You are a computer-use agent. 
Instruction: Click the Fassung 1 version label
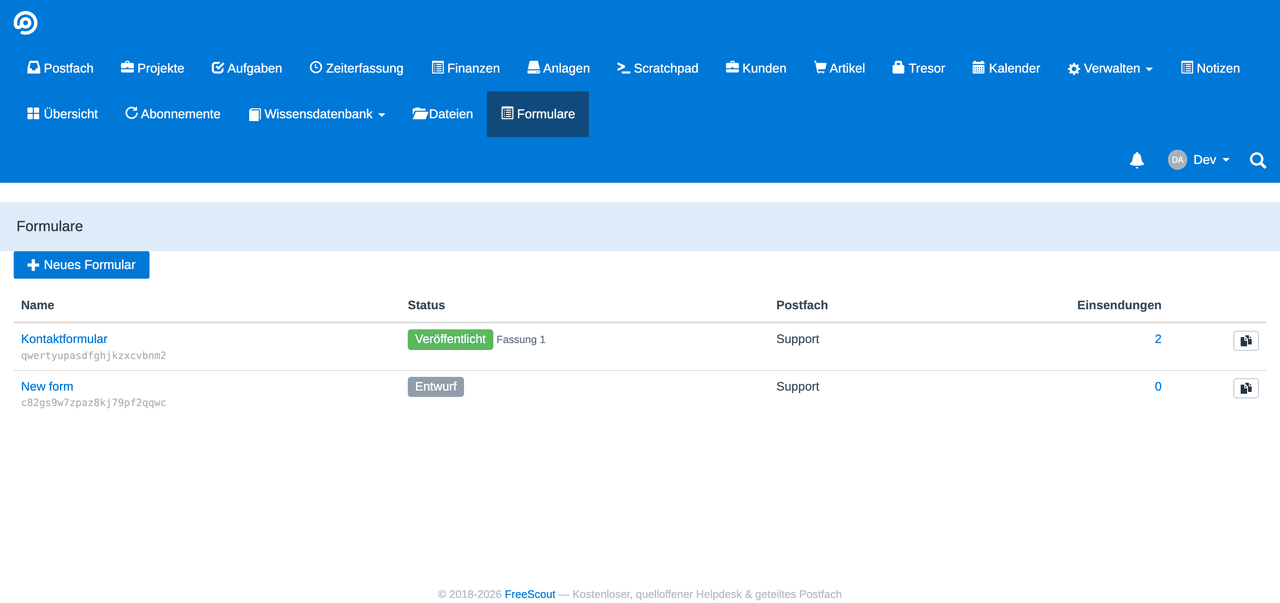tap(521, 340)
